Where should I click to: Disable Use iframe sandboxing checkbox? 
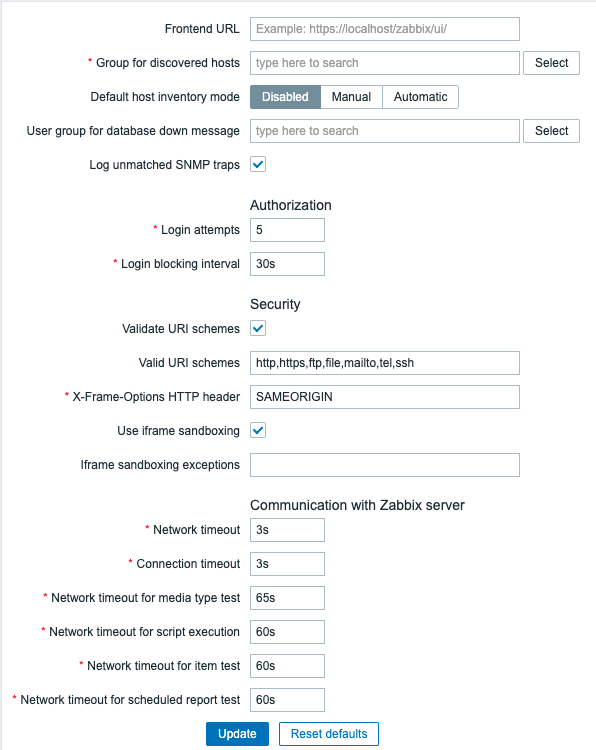pos(258,430)
